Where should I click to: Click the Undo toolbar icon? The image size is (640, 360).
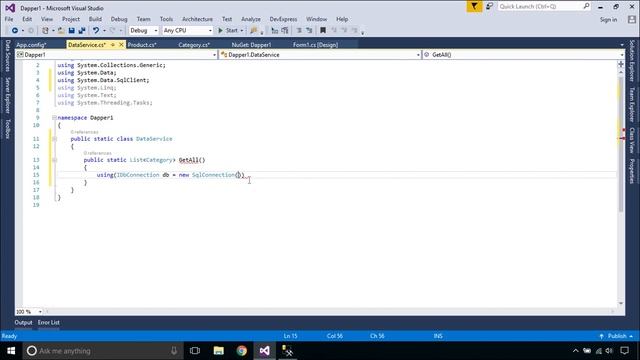coord(96,31)
